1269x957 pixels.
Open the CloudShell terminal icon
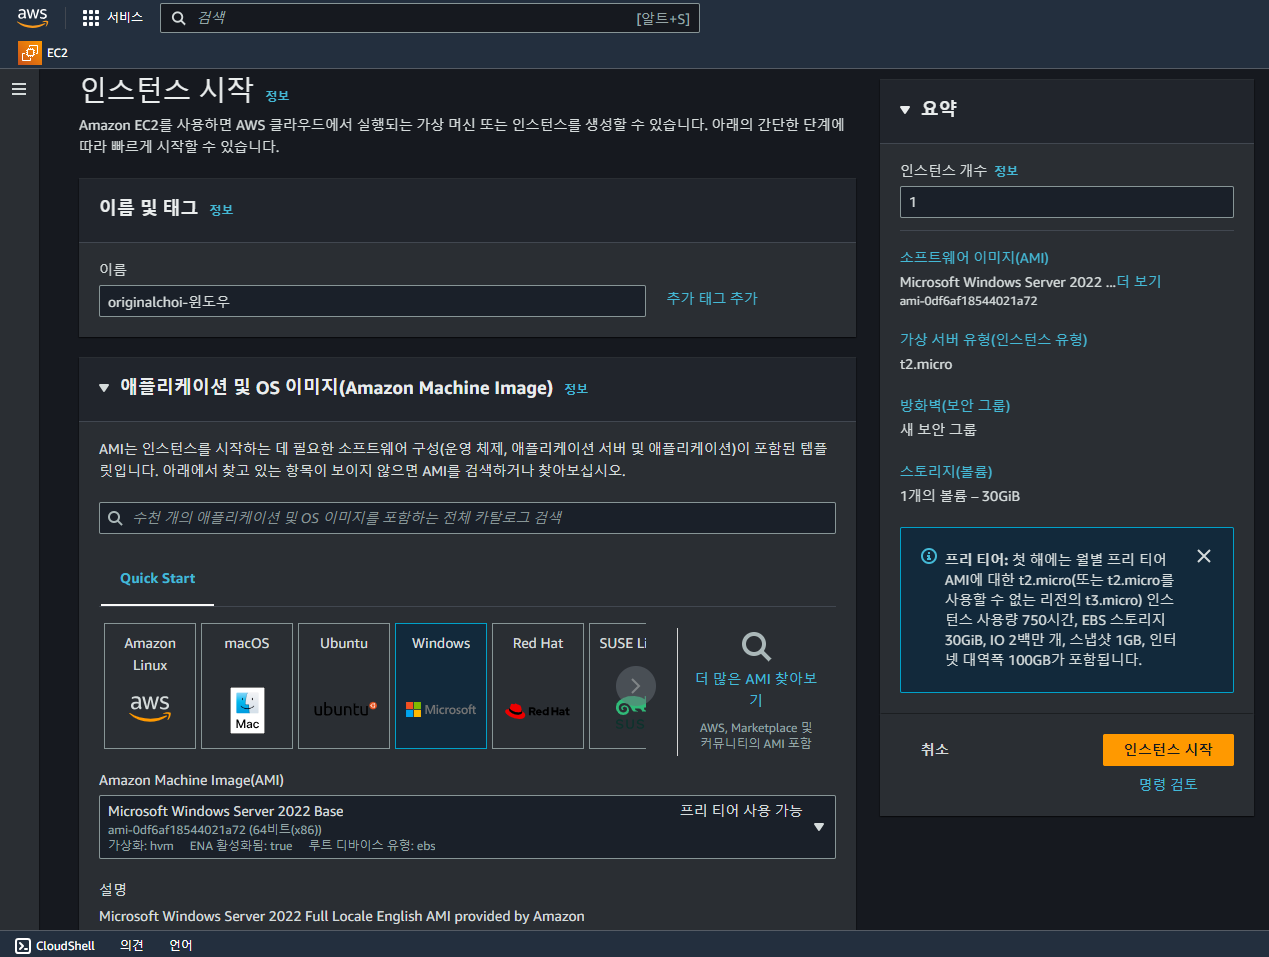(23, 945)
